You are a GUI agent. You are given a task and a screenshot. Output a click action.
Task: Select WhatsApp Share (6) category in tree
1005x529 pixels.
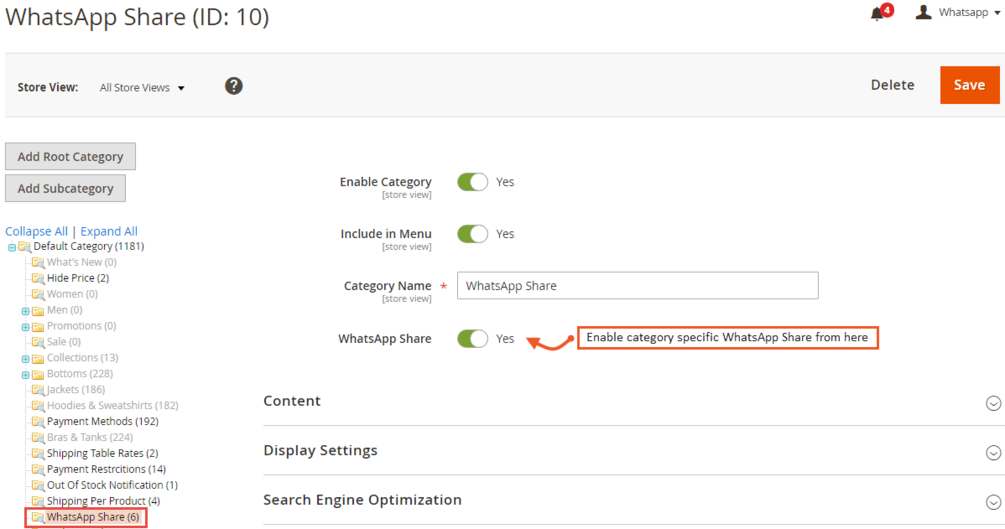tap(92, 517)
